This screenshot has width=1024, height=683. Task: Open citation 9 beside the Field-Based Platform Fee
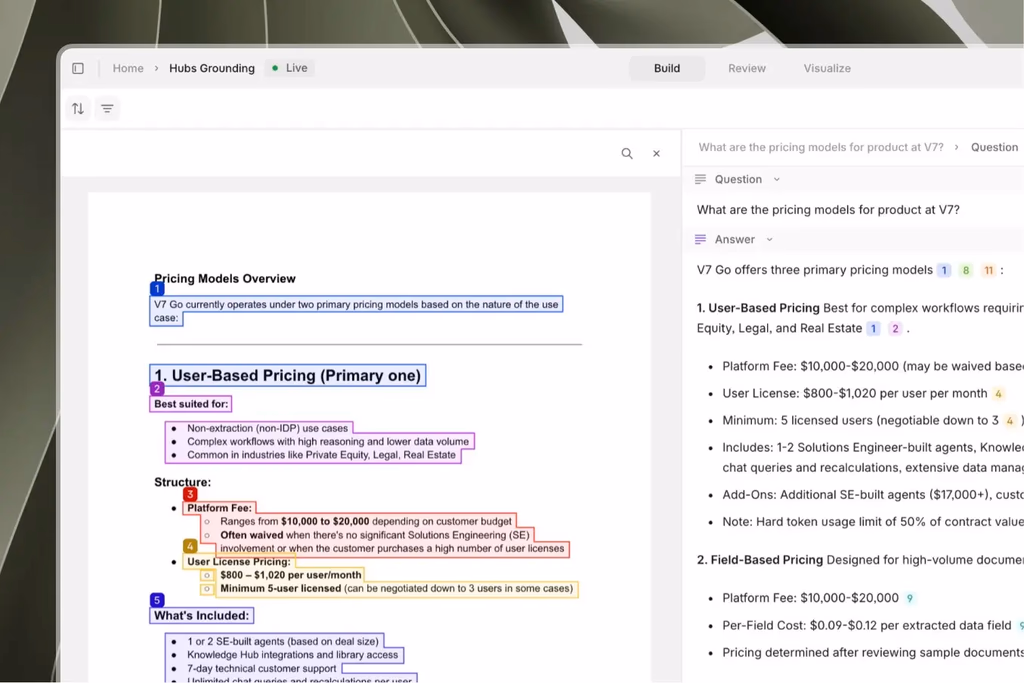click(x=910, y=598)
